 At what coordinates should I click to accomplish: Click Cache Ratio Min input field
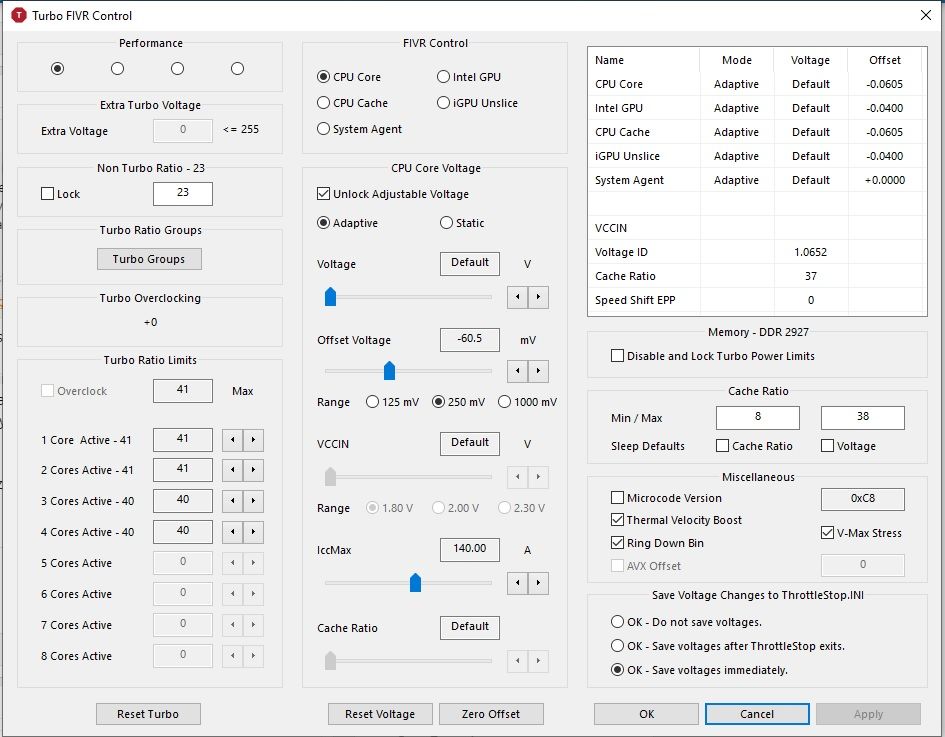tap(758, 418)
